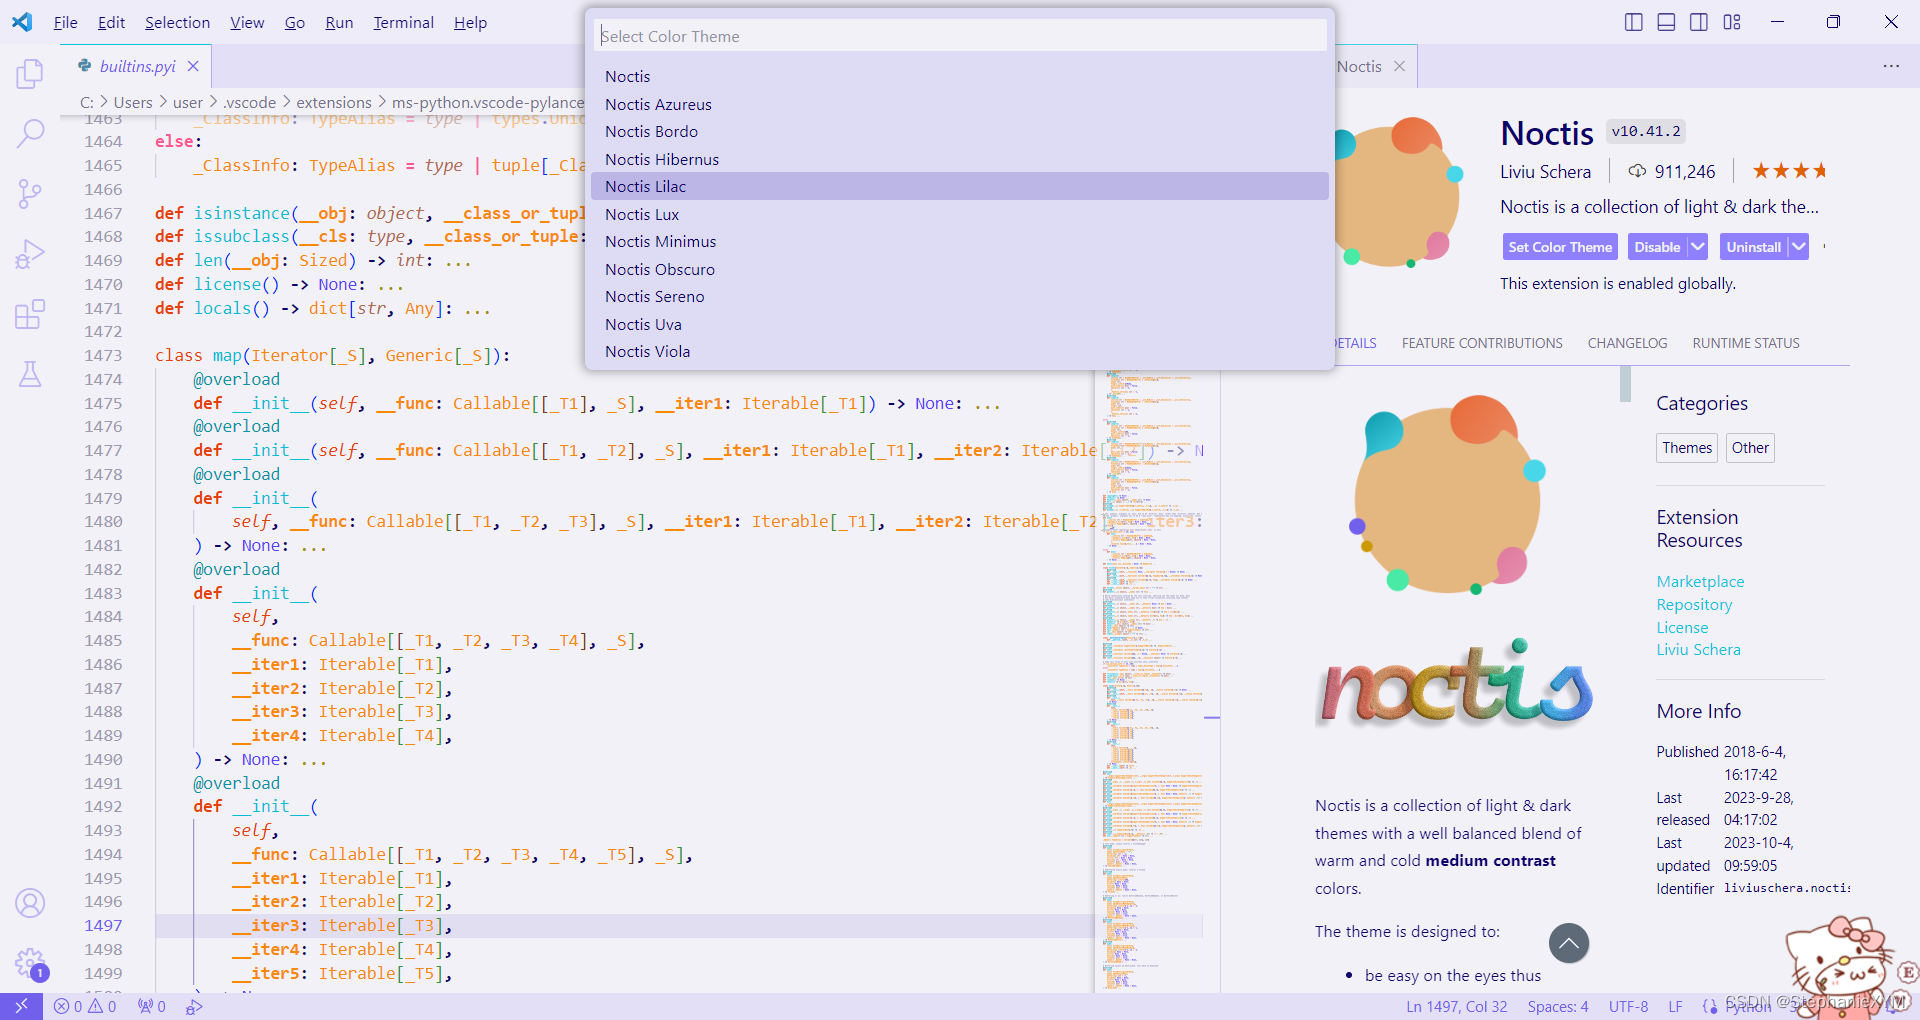
Task: Click the Uninstall button
Action: pos(1753,247)
